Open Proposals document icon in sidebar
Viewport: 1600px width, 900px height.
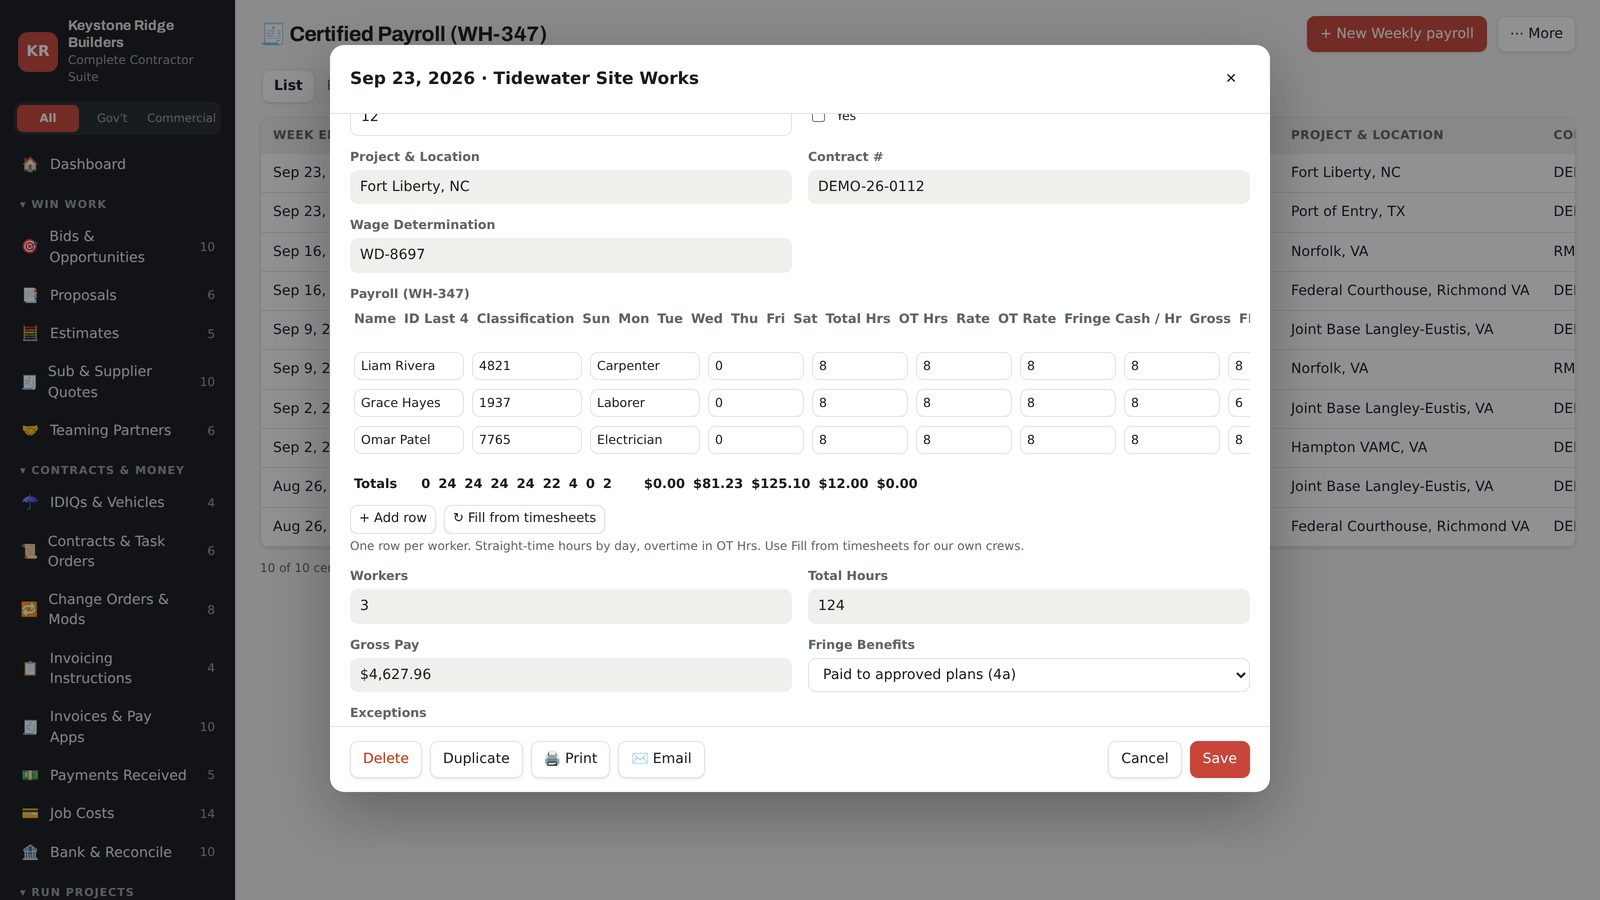tap(30, 295)
